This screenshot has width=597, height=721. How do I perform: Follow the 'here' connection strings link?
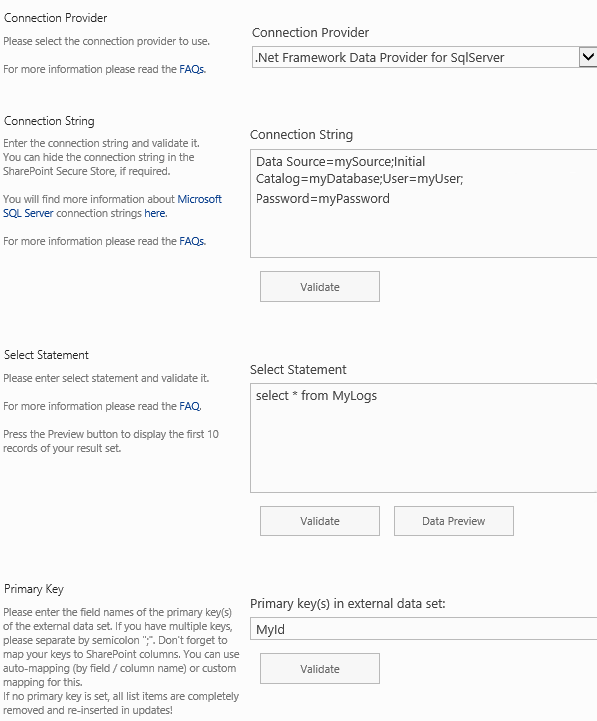[155, 213]
